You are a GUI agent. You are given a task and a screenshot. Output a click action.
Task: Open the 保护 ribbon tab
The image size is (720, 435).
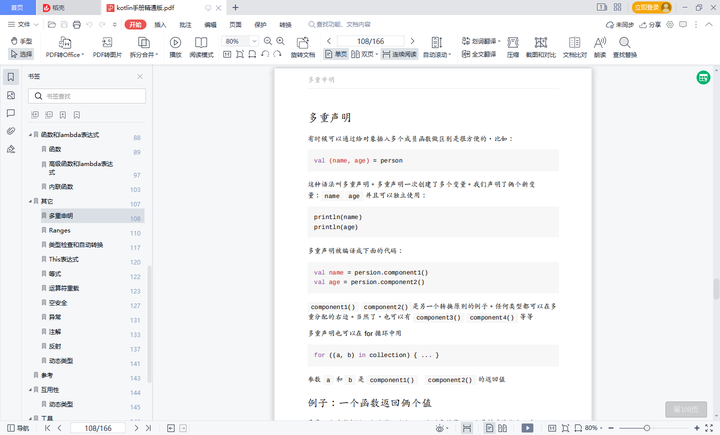pos(260,25)
